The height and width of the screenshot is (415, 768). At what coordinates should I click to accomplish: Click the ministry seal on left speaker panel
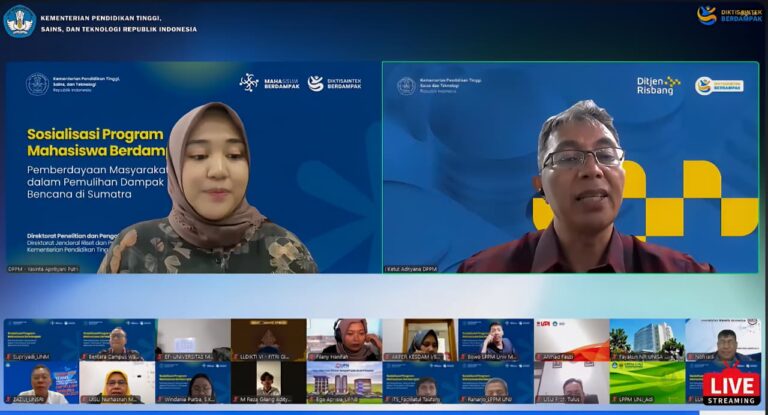[37, 84]
